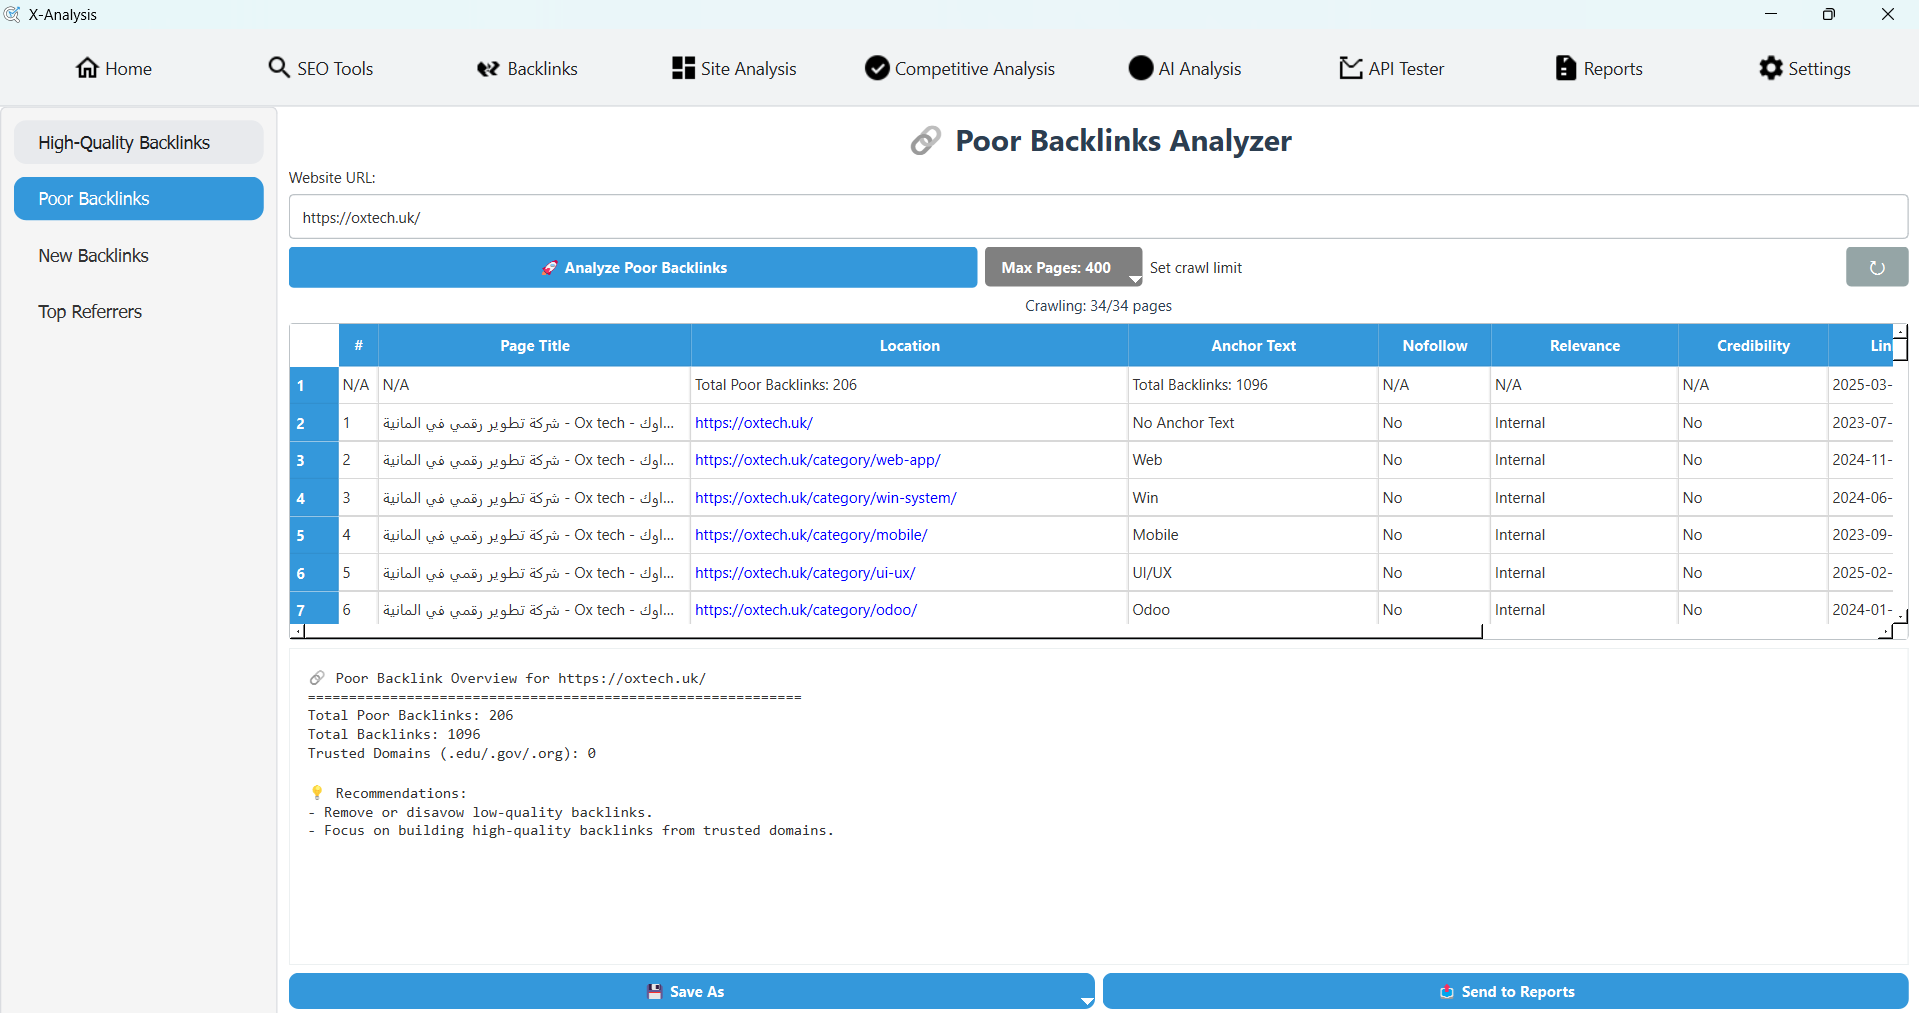This screenshot has width=1919, height=1013.
Task: Open the https://oxtech.uk/ location link
Action: [754, 423]
